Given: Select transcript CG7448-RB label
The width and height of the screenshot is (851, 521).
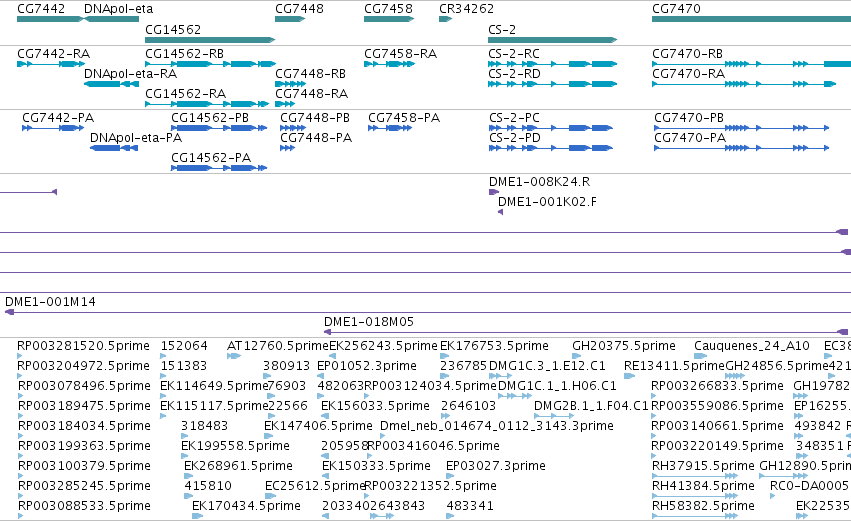Looking at the screenshot, I should pos(310,74).
